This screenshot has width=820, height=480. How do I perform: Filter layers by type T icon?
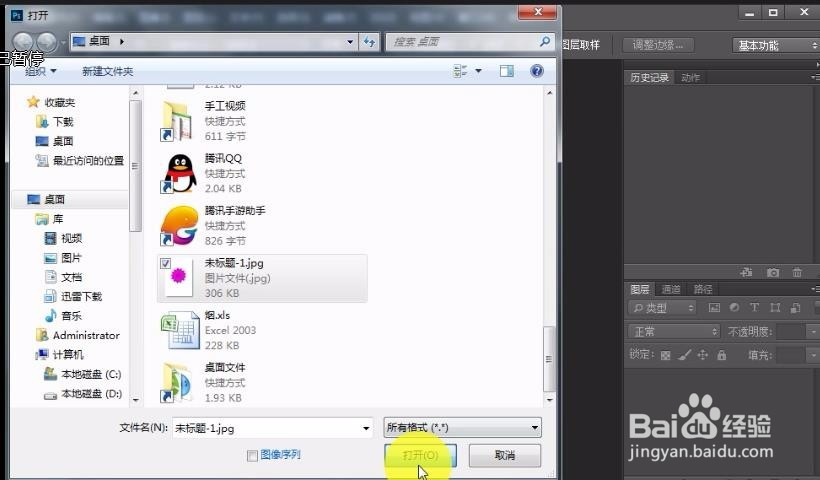click(x=754, y=307)
